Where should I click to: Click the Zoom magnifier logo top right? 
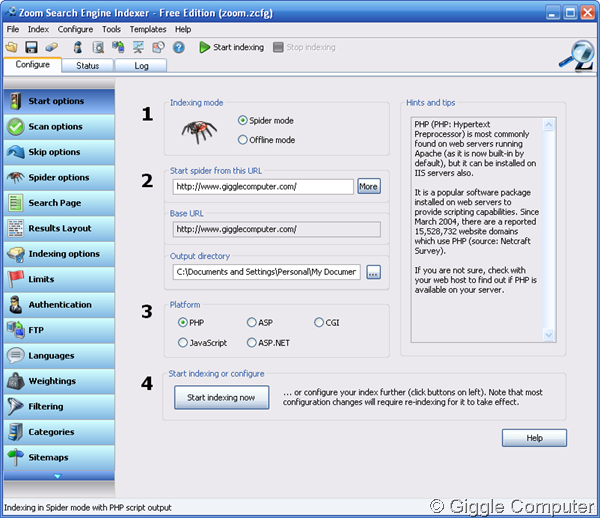point(577,55)
